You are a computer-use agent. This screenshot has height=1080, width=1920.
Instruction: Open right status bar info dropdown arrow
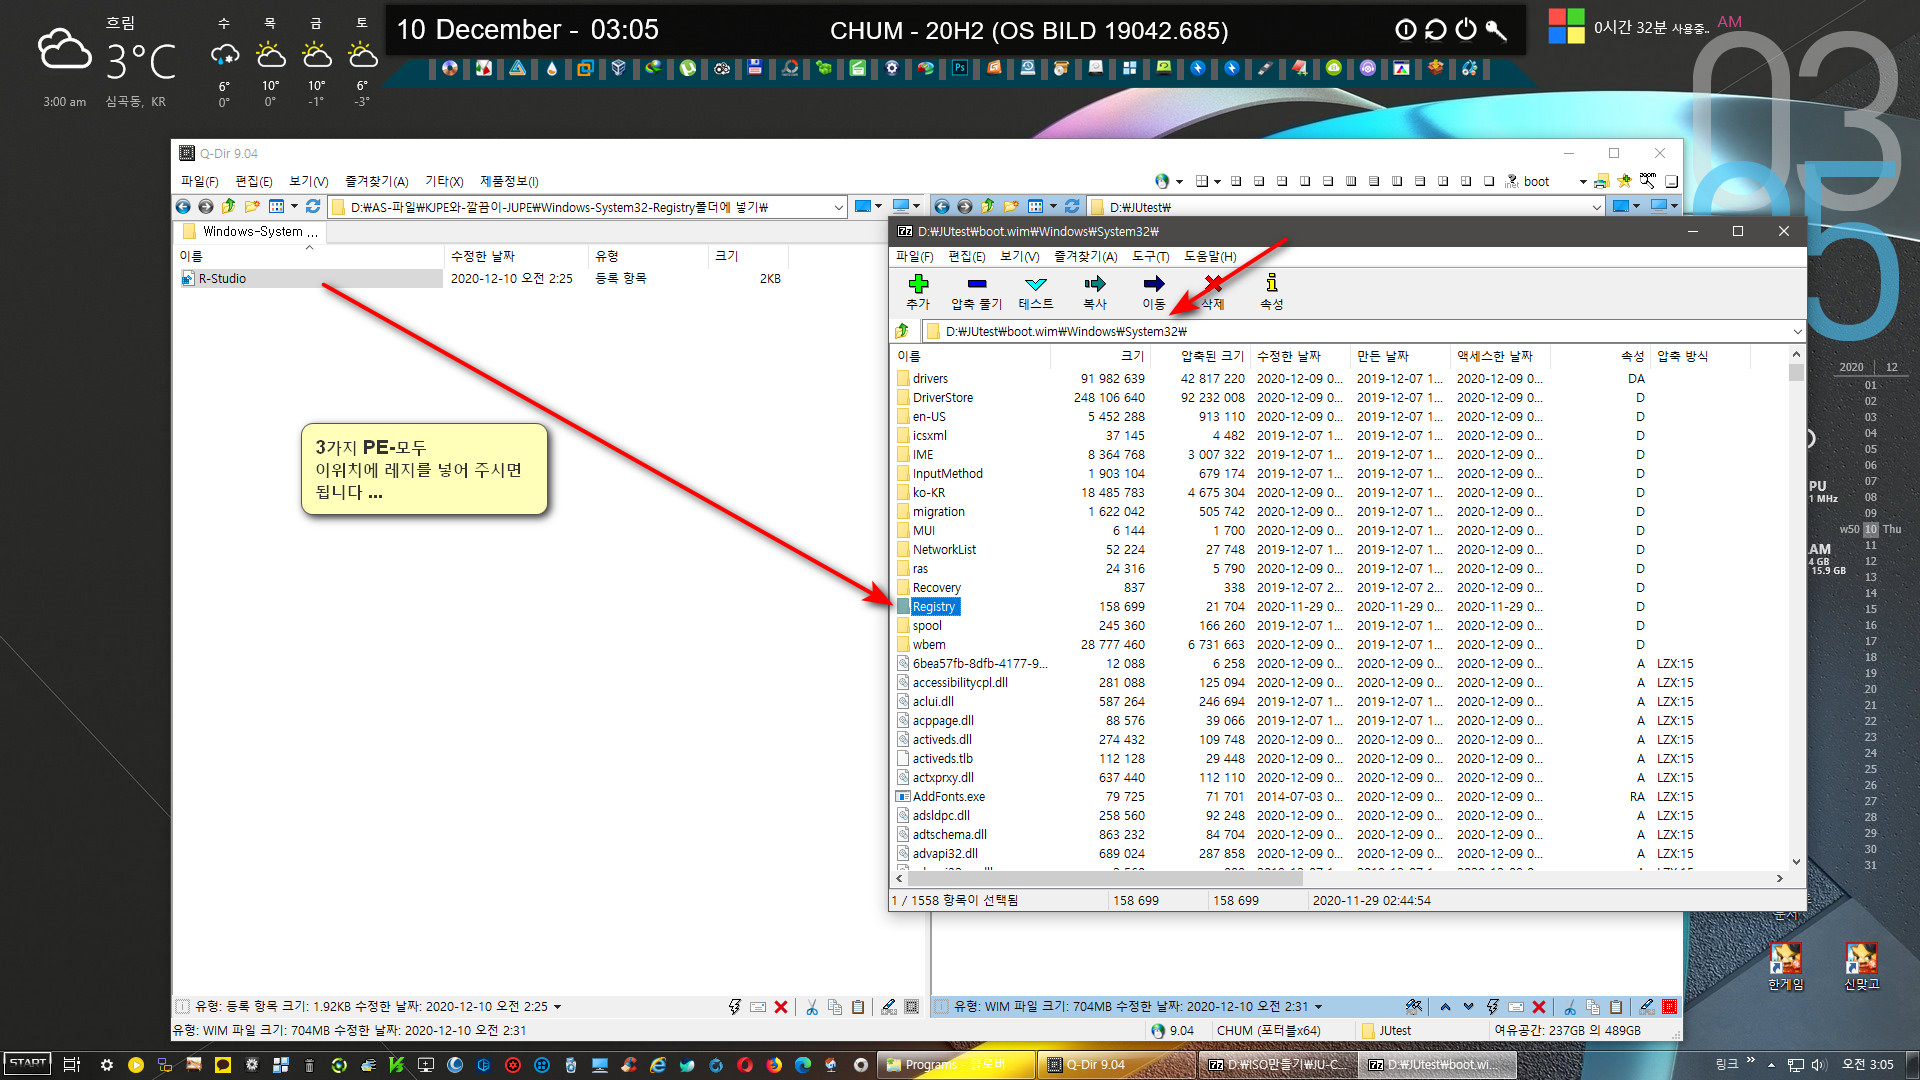[1318, 1007]
